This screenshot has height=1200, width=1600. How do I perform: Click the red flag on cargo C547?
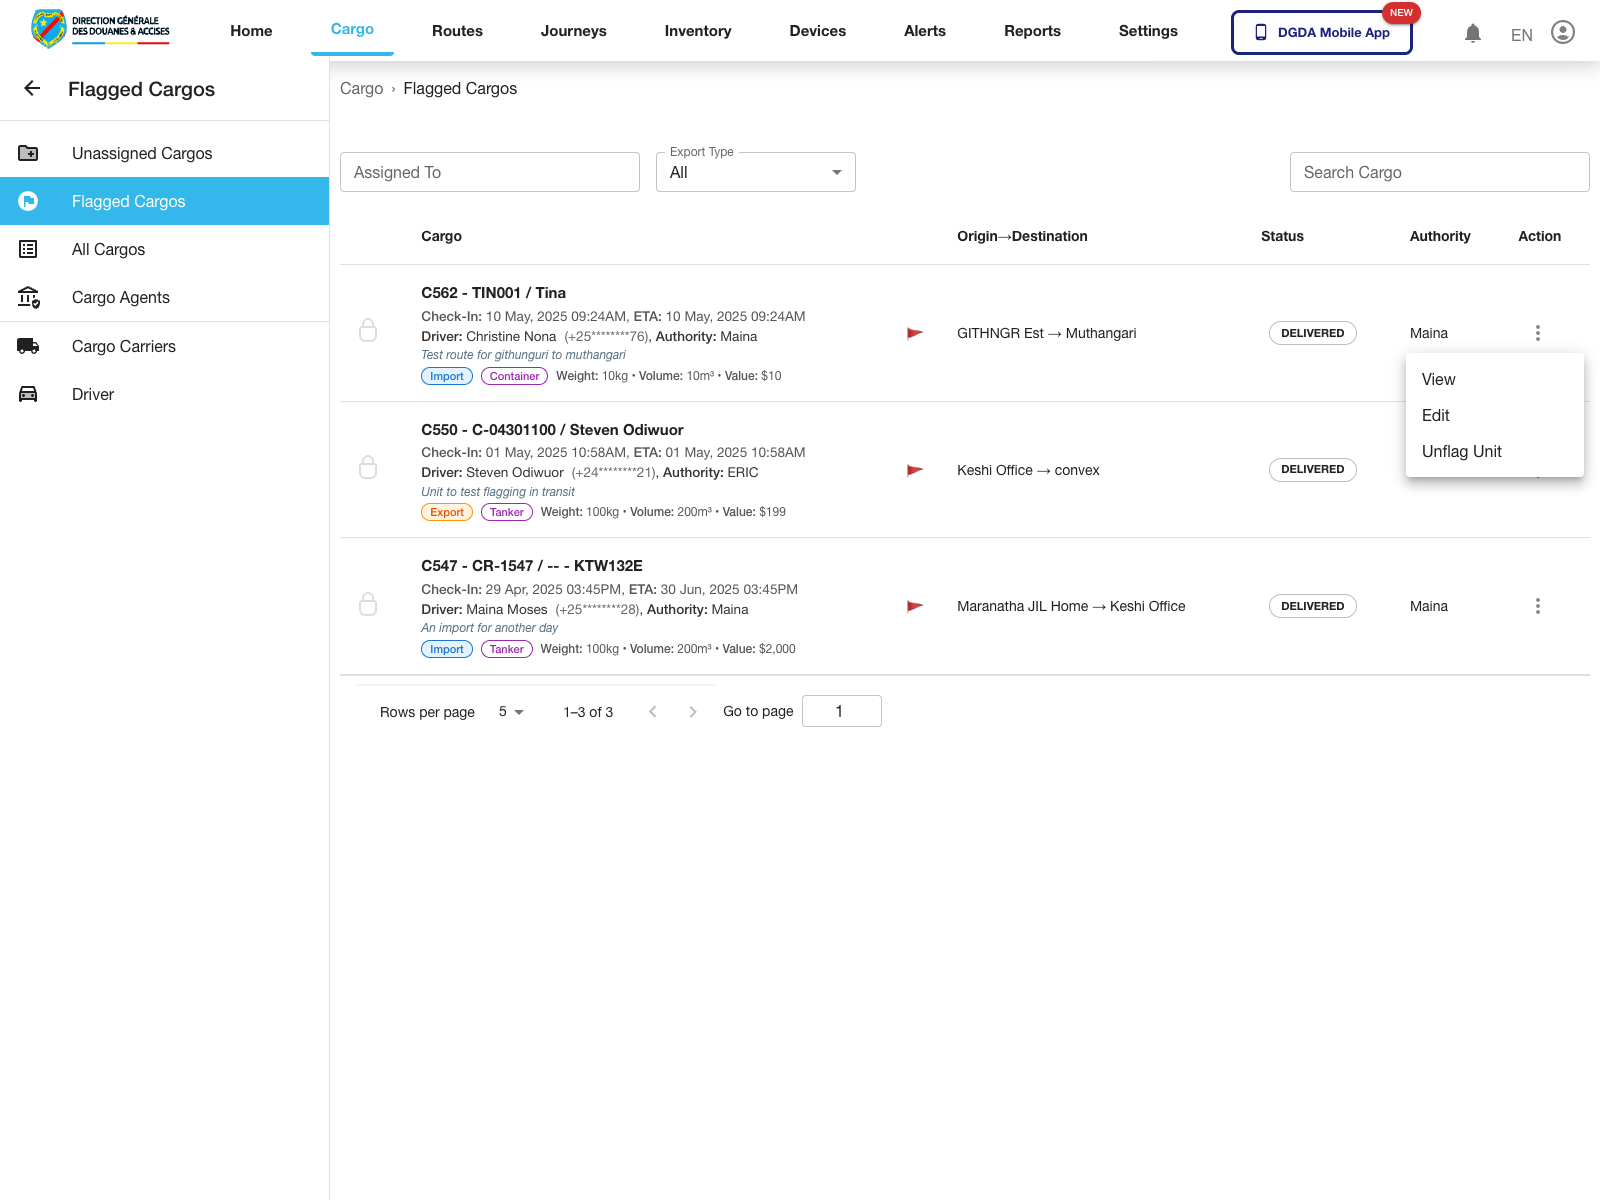tap(914, 606)
